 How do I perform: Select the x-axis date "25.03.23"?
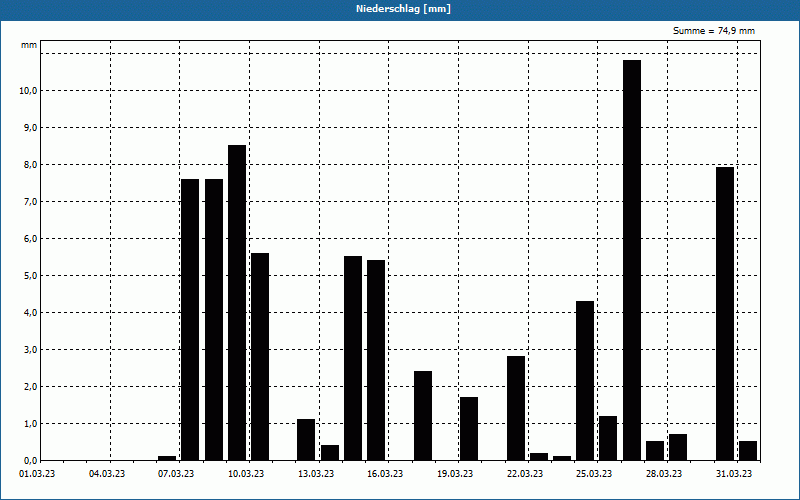click(594, 474)
